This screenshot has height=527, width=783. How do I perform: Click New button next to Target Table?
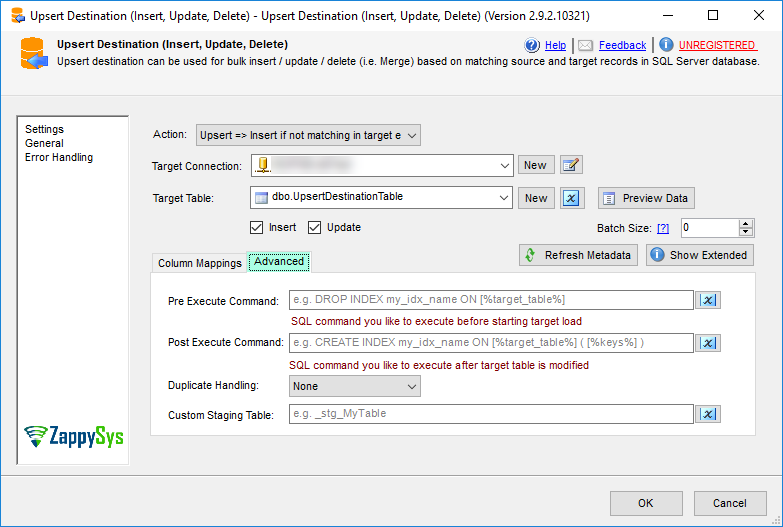[536, 198]
